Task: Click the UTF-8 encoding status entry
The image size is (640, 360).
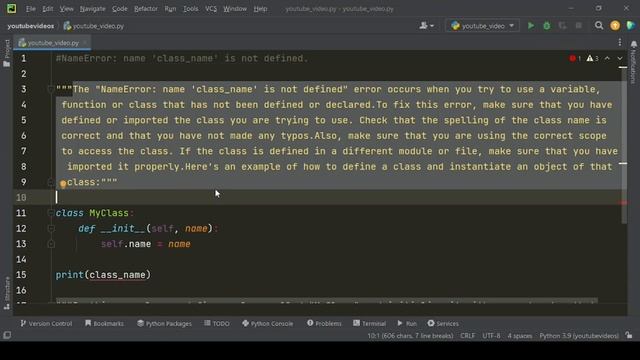Action: (x=491, y=336)
